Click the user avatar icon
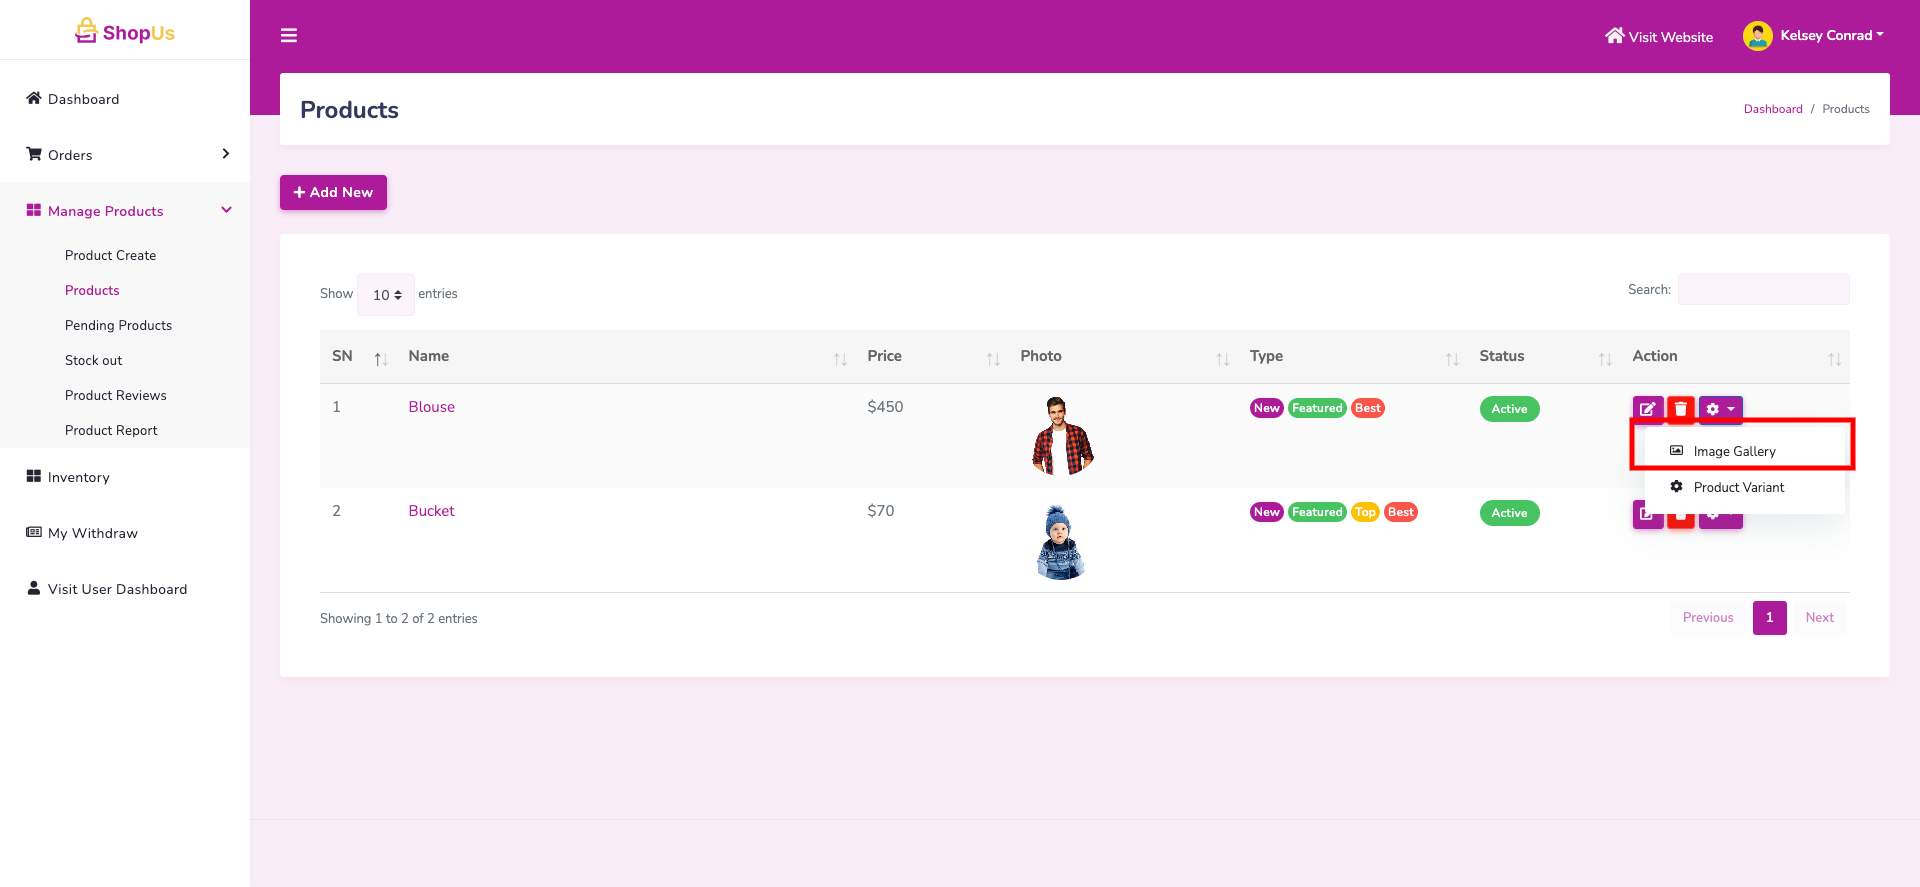 click(x=1757, y=36)
